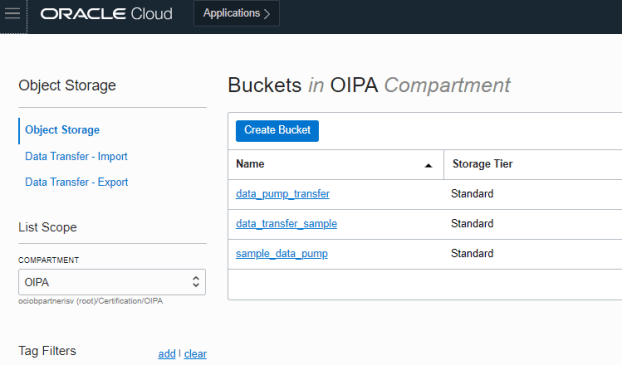Click the Object Storage heading
The image size is (622, 365).
pos(67,86)
